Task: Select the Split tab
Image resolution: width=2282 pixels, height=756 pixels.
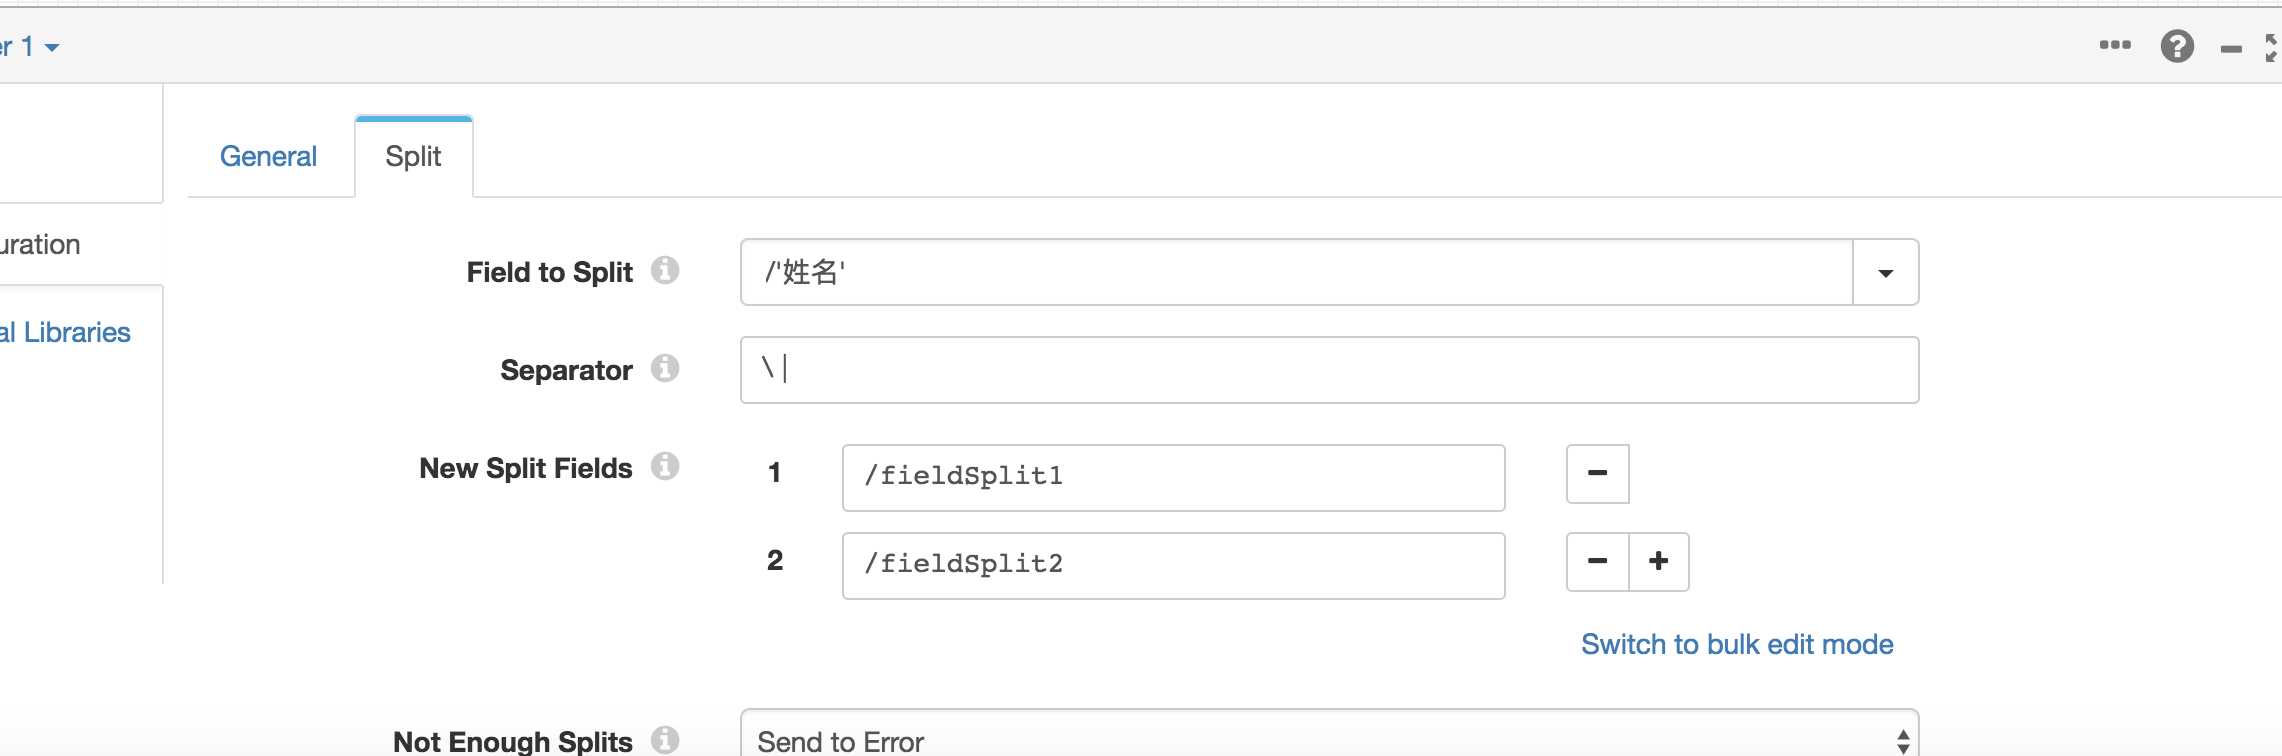Action: click(x=413, y=157)
